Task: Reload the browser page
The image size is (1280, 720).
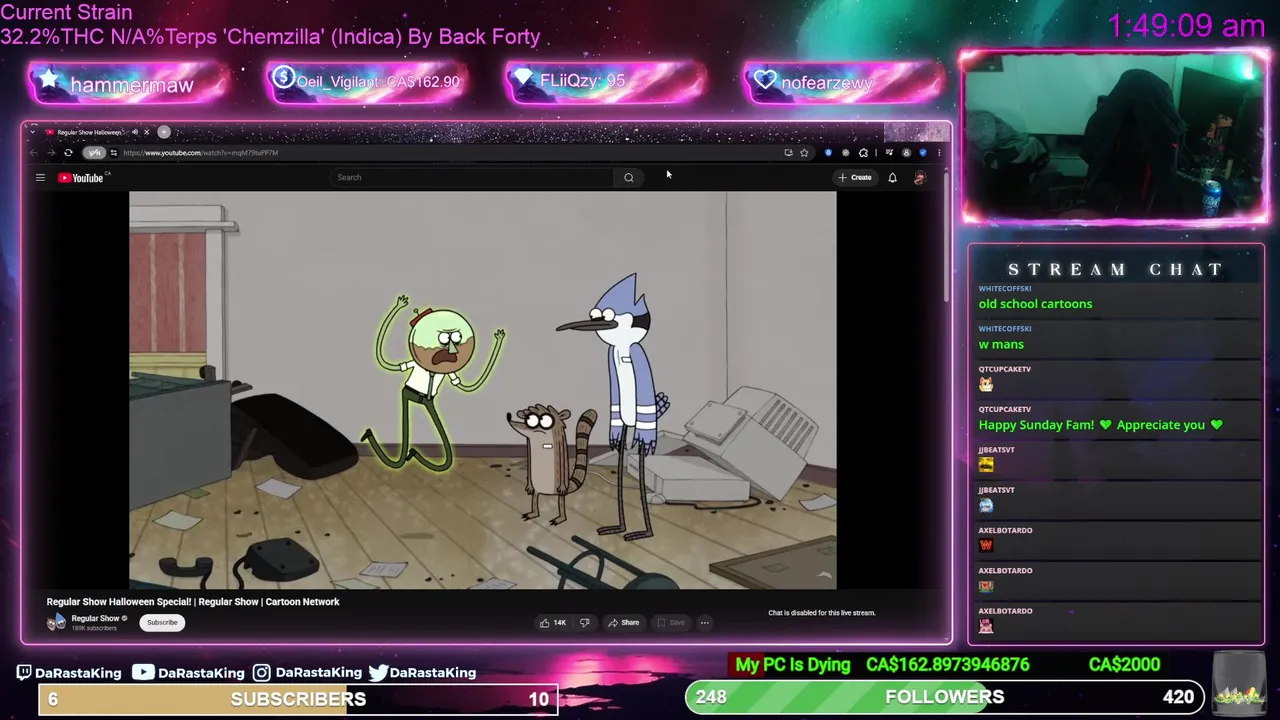Action: (x=68, y=153)
